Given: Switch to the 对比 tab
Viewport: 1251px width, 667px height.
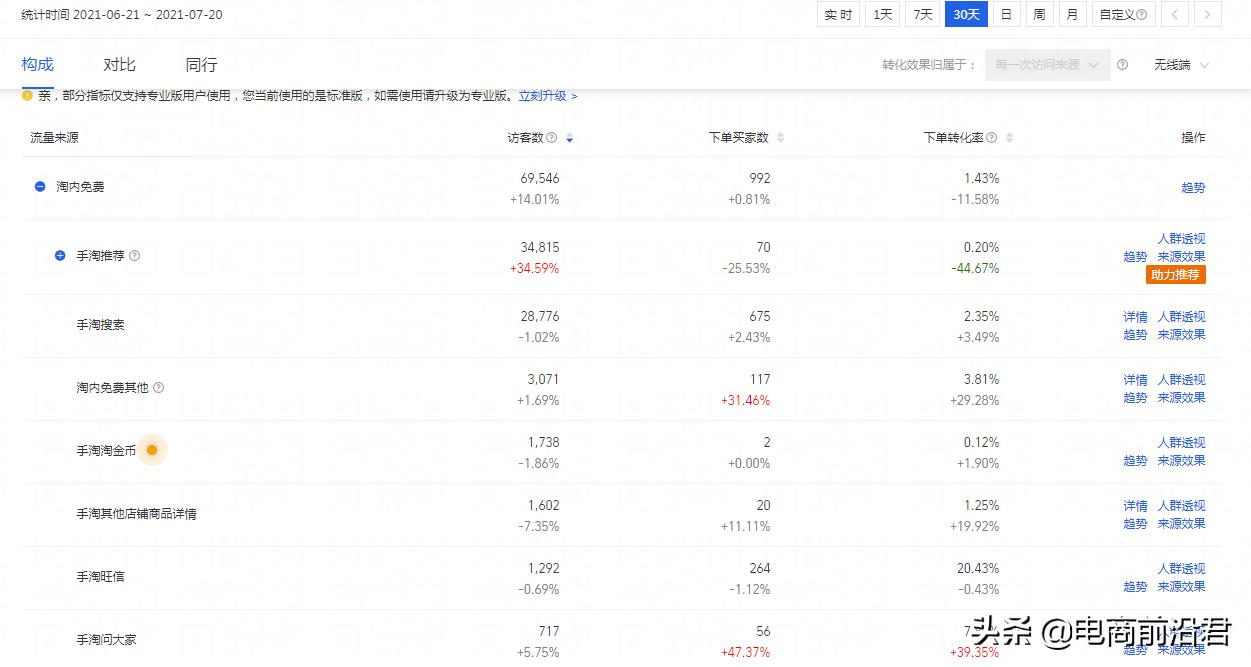Looking at the screenshot, I should 119,64.
